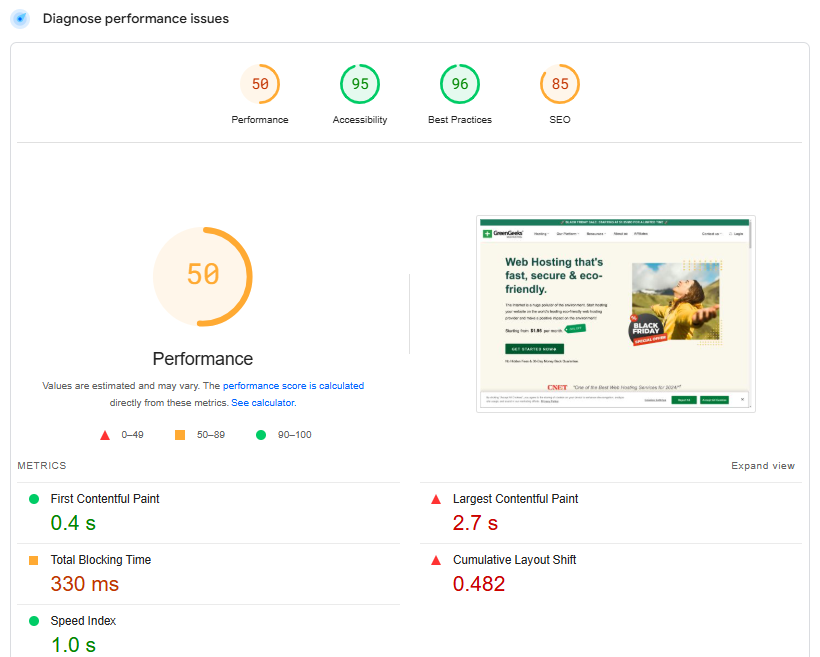Click the orange square beside Total Blocking Time

click(x=33, y=559)
